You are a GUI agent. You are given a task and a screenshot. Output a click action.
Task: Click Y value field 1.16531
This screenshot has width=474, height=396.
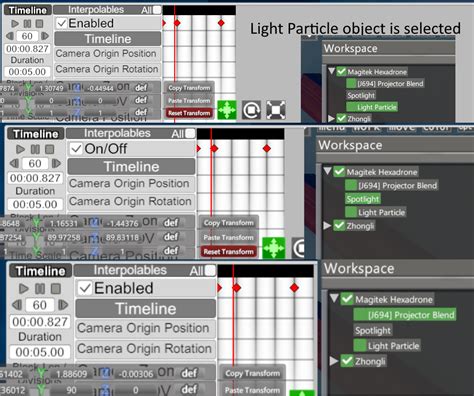(x=63, y=223)
